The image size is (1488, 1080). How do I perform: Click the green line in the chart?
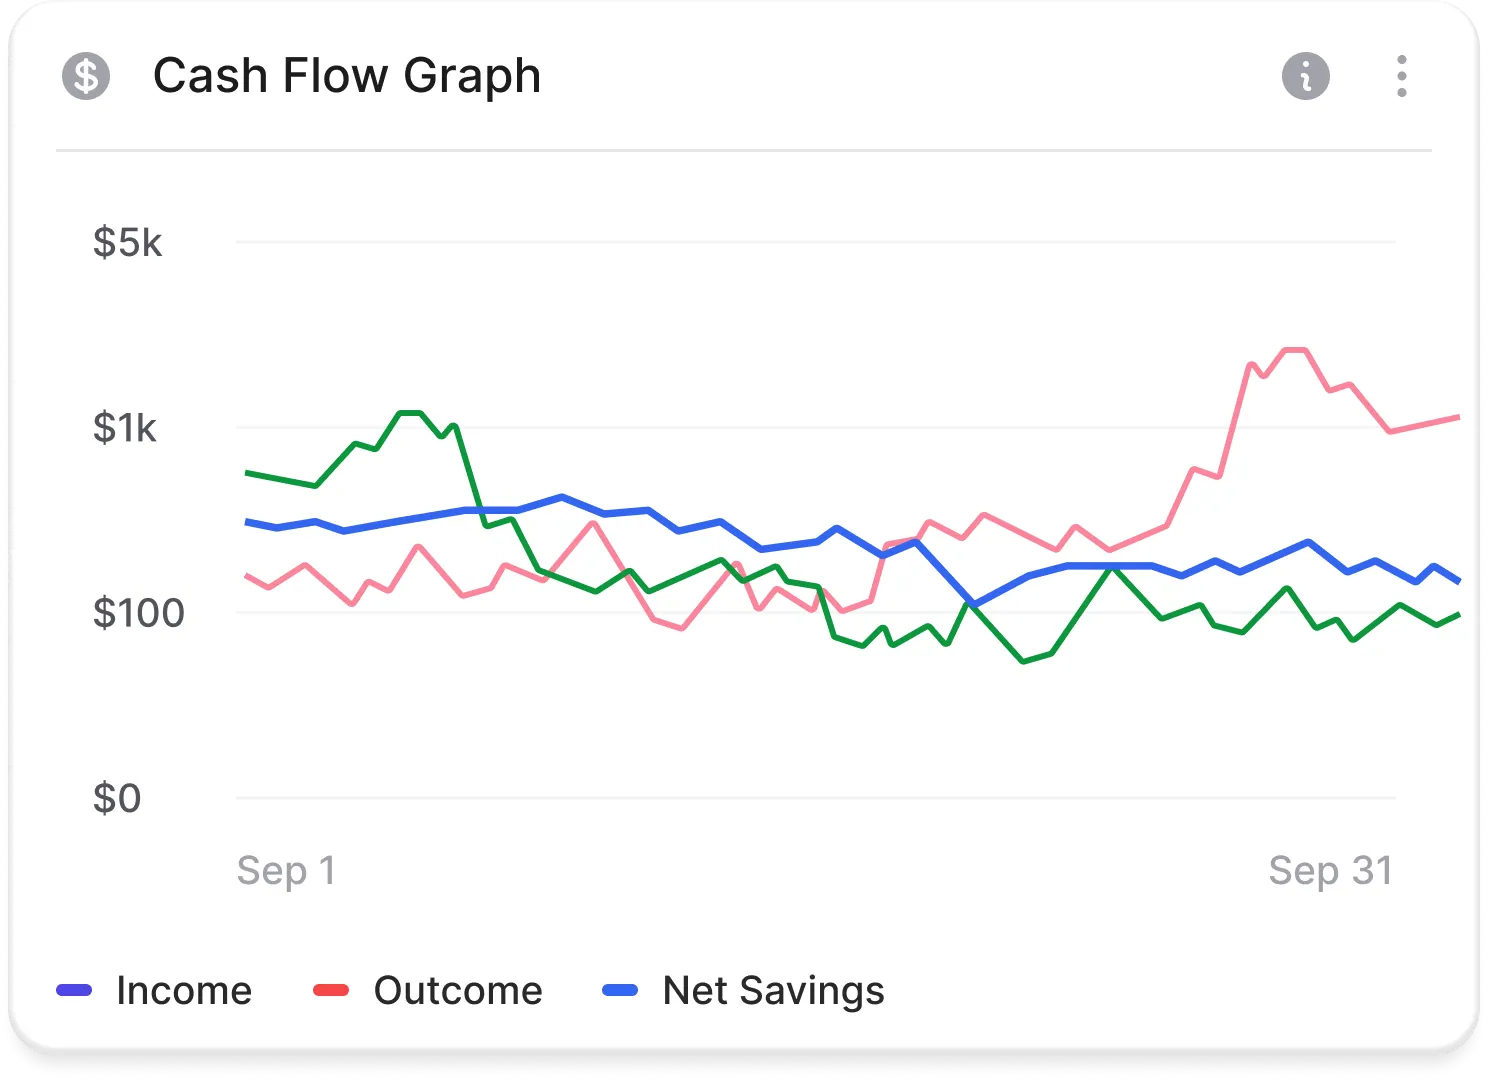pos(410,412)
